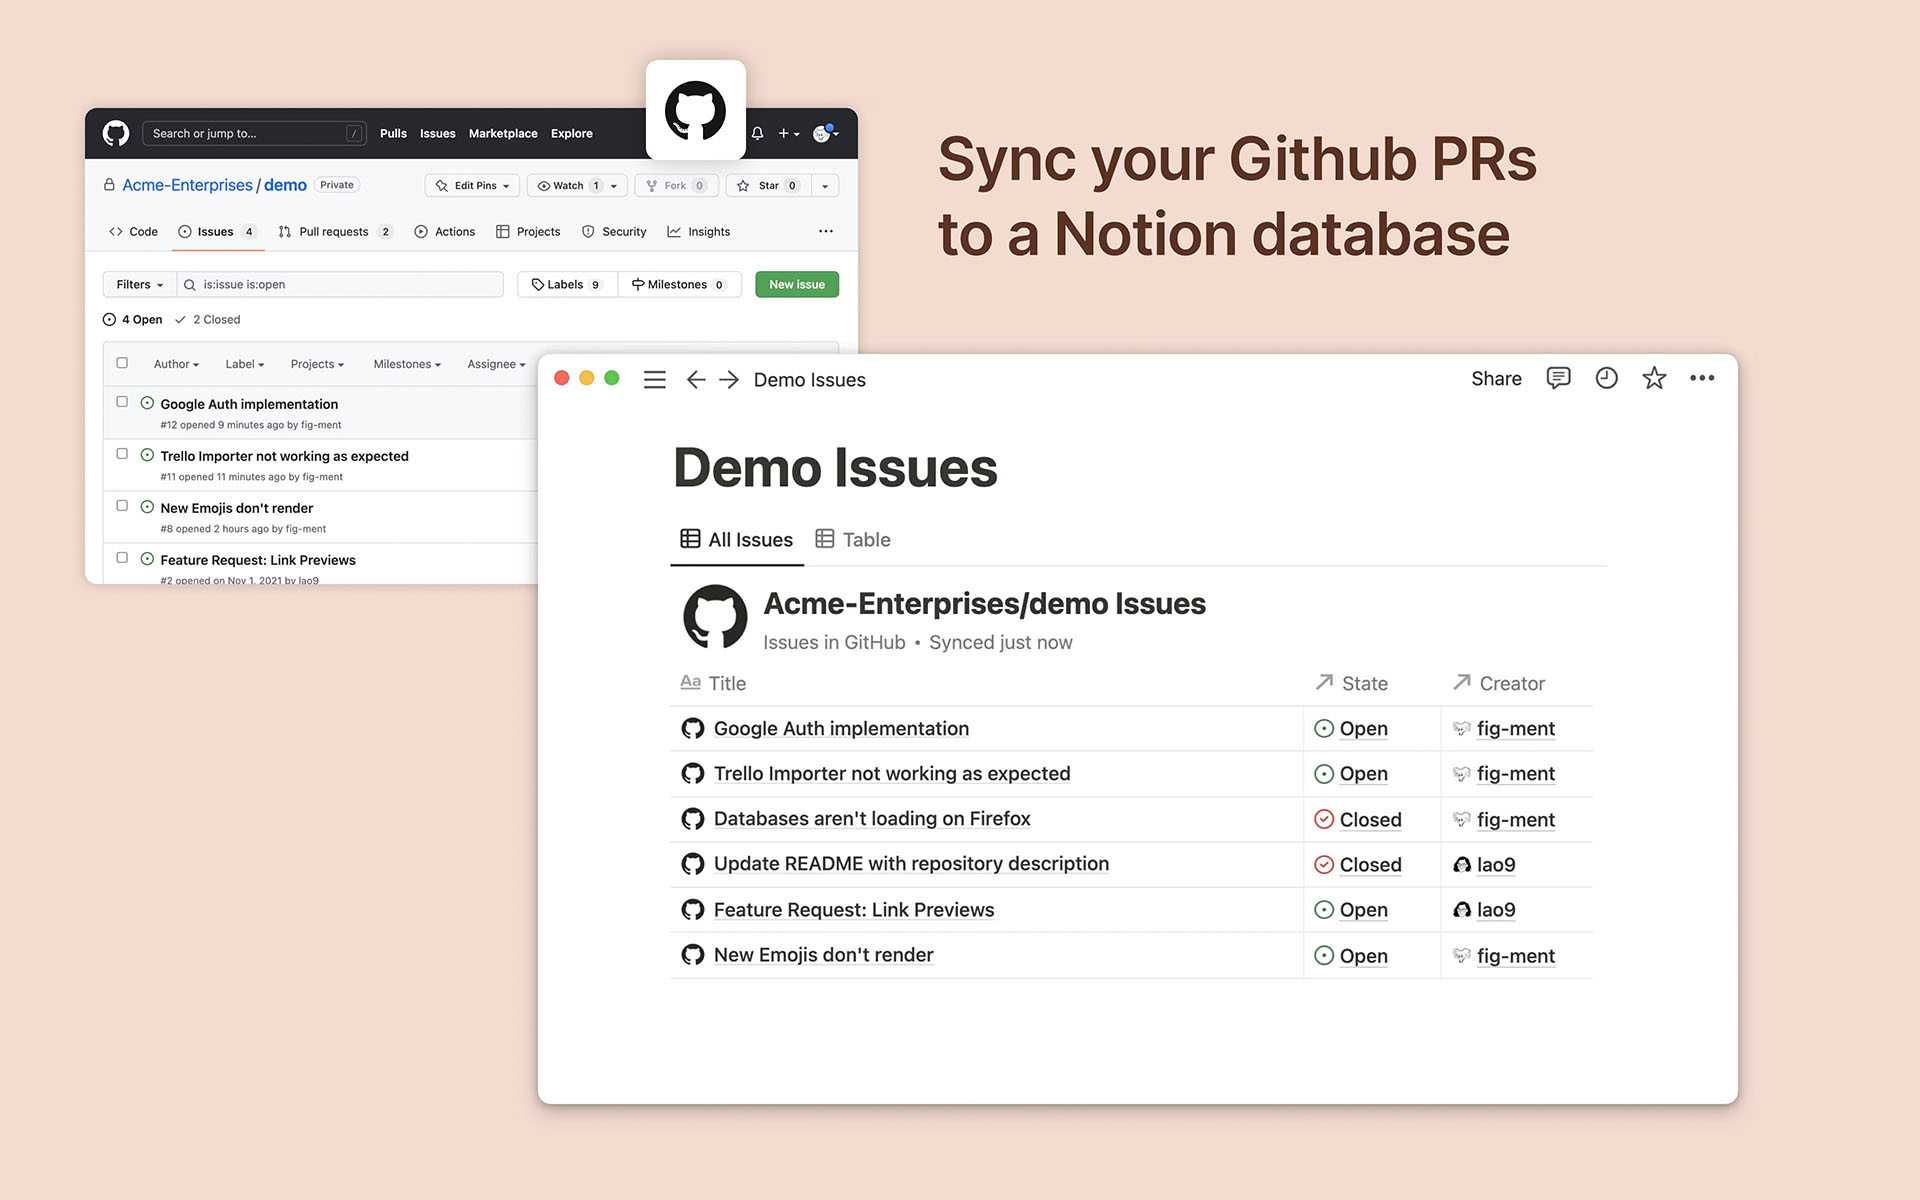Open the Notion page options ellipsis
The height and width of the screenshot is (1200, 1920).
tap(1702, 378)
